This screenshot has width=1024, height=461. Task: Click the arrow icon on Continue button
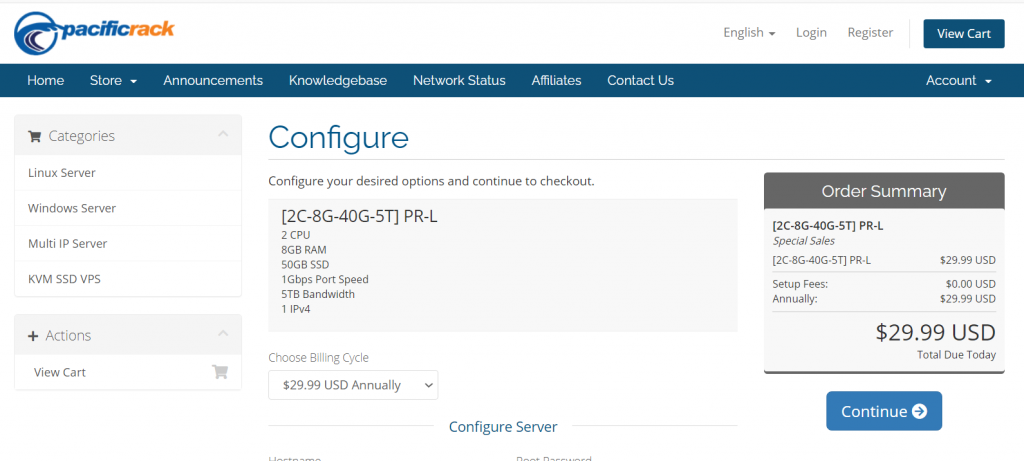tap(920, 411)
